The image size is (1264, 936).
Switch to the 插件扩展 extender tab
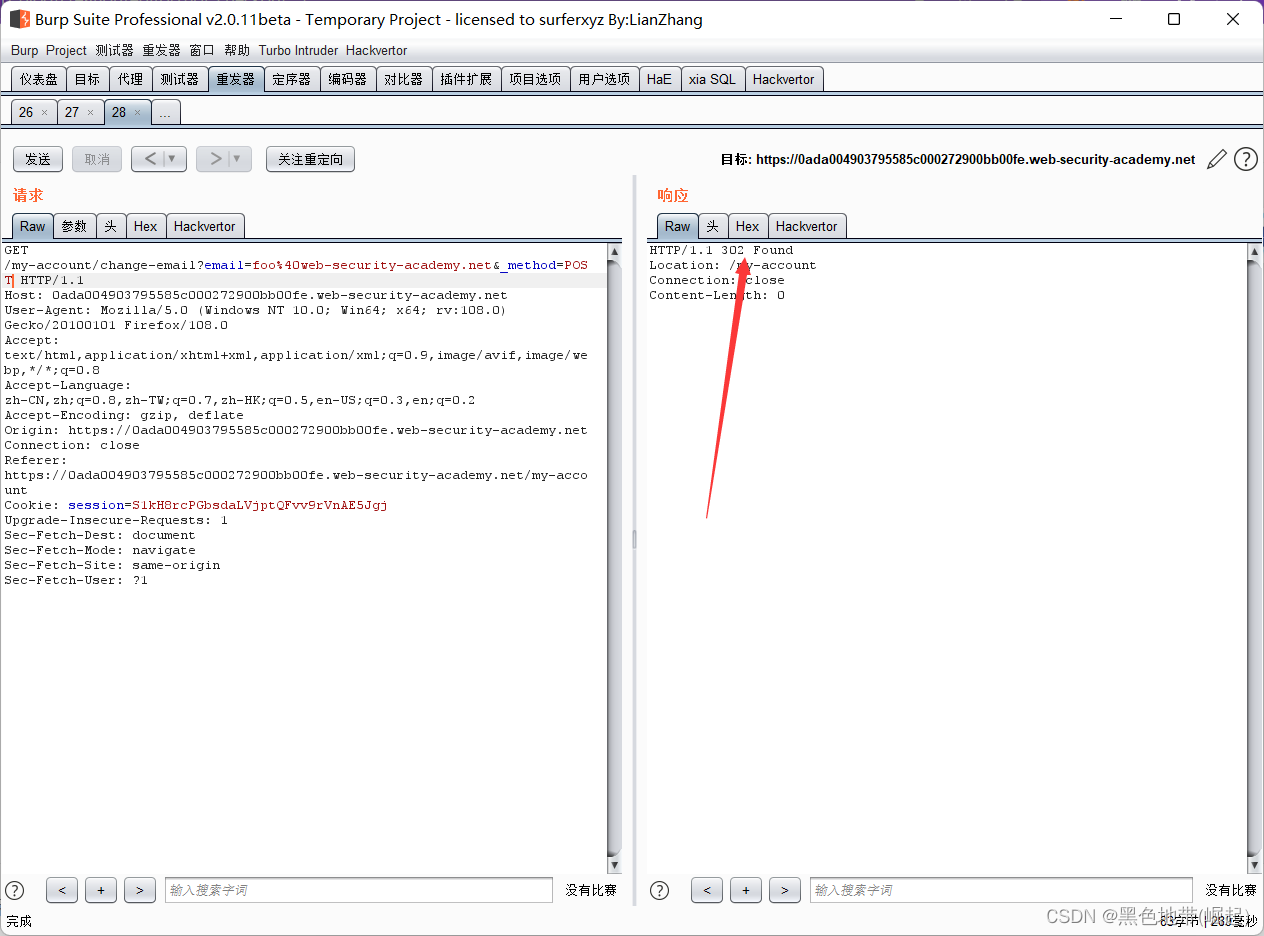(x=466, y=79)
